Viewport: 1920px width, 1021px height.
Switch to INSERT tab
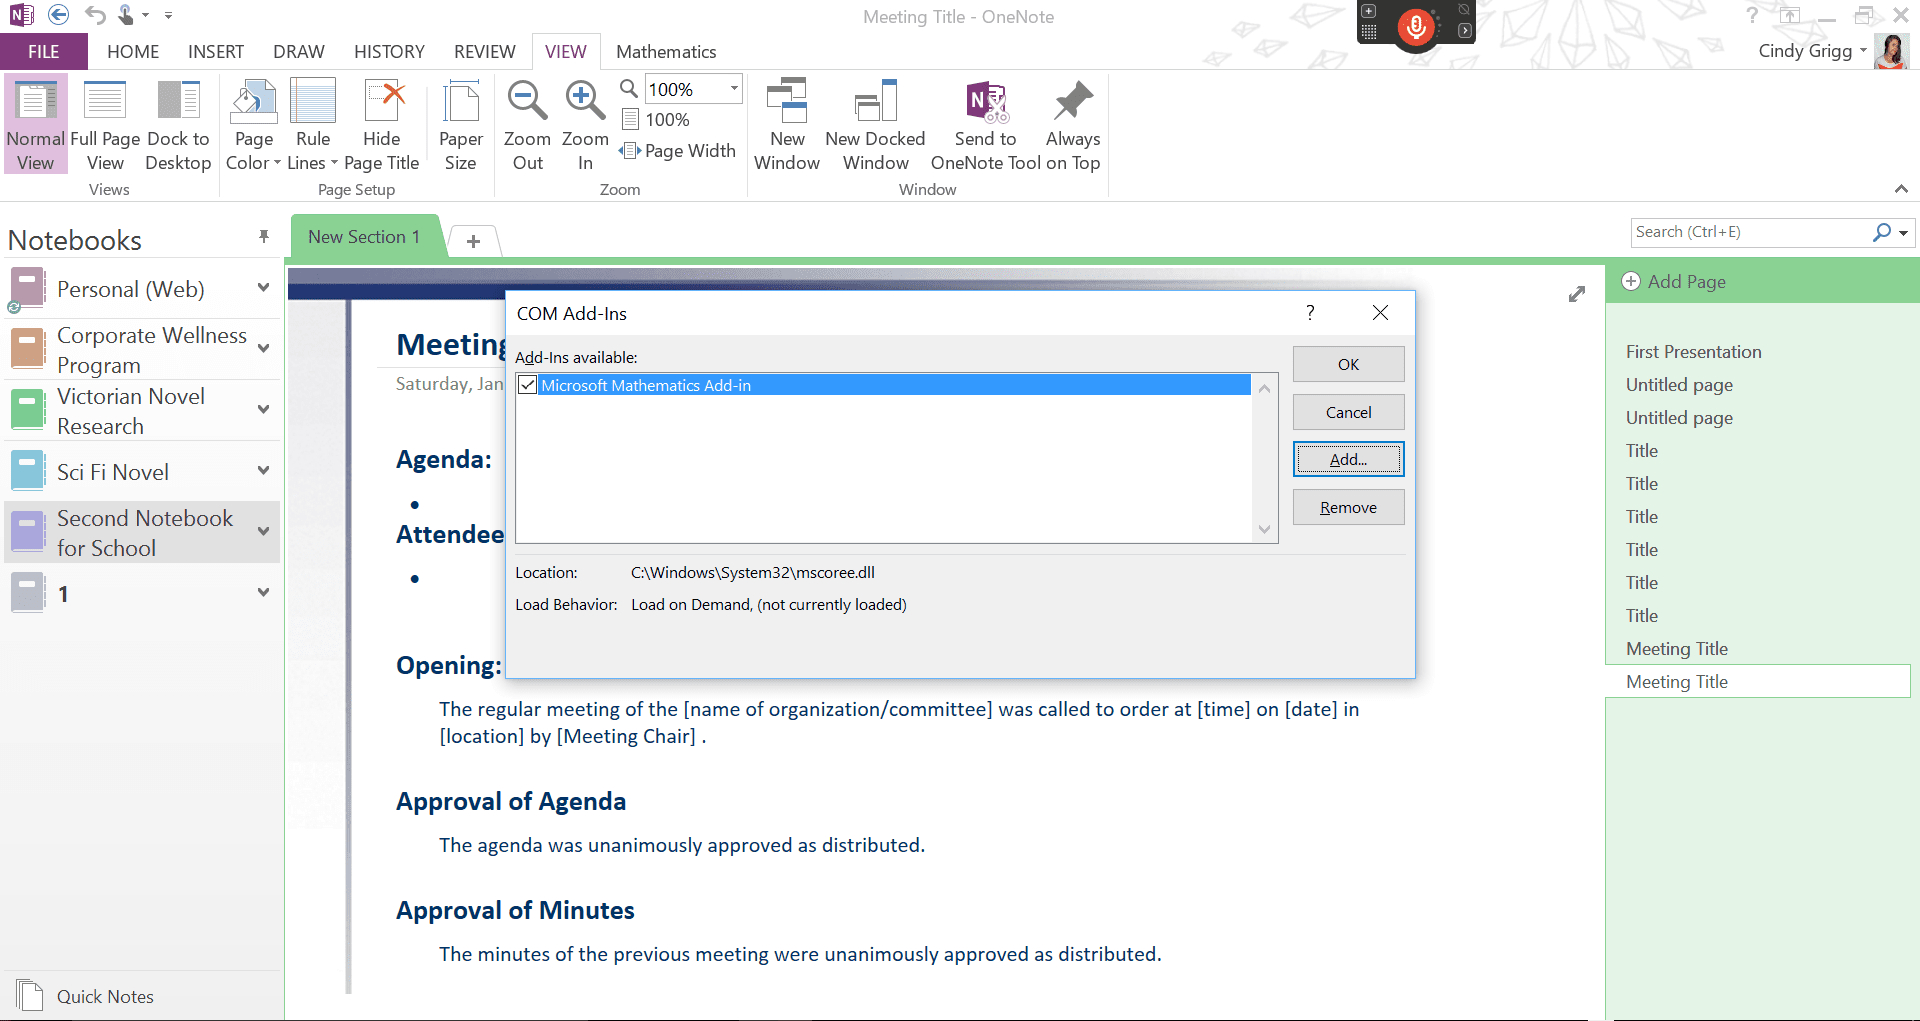[216, 51]
